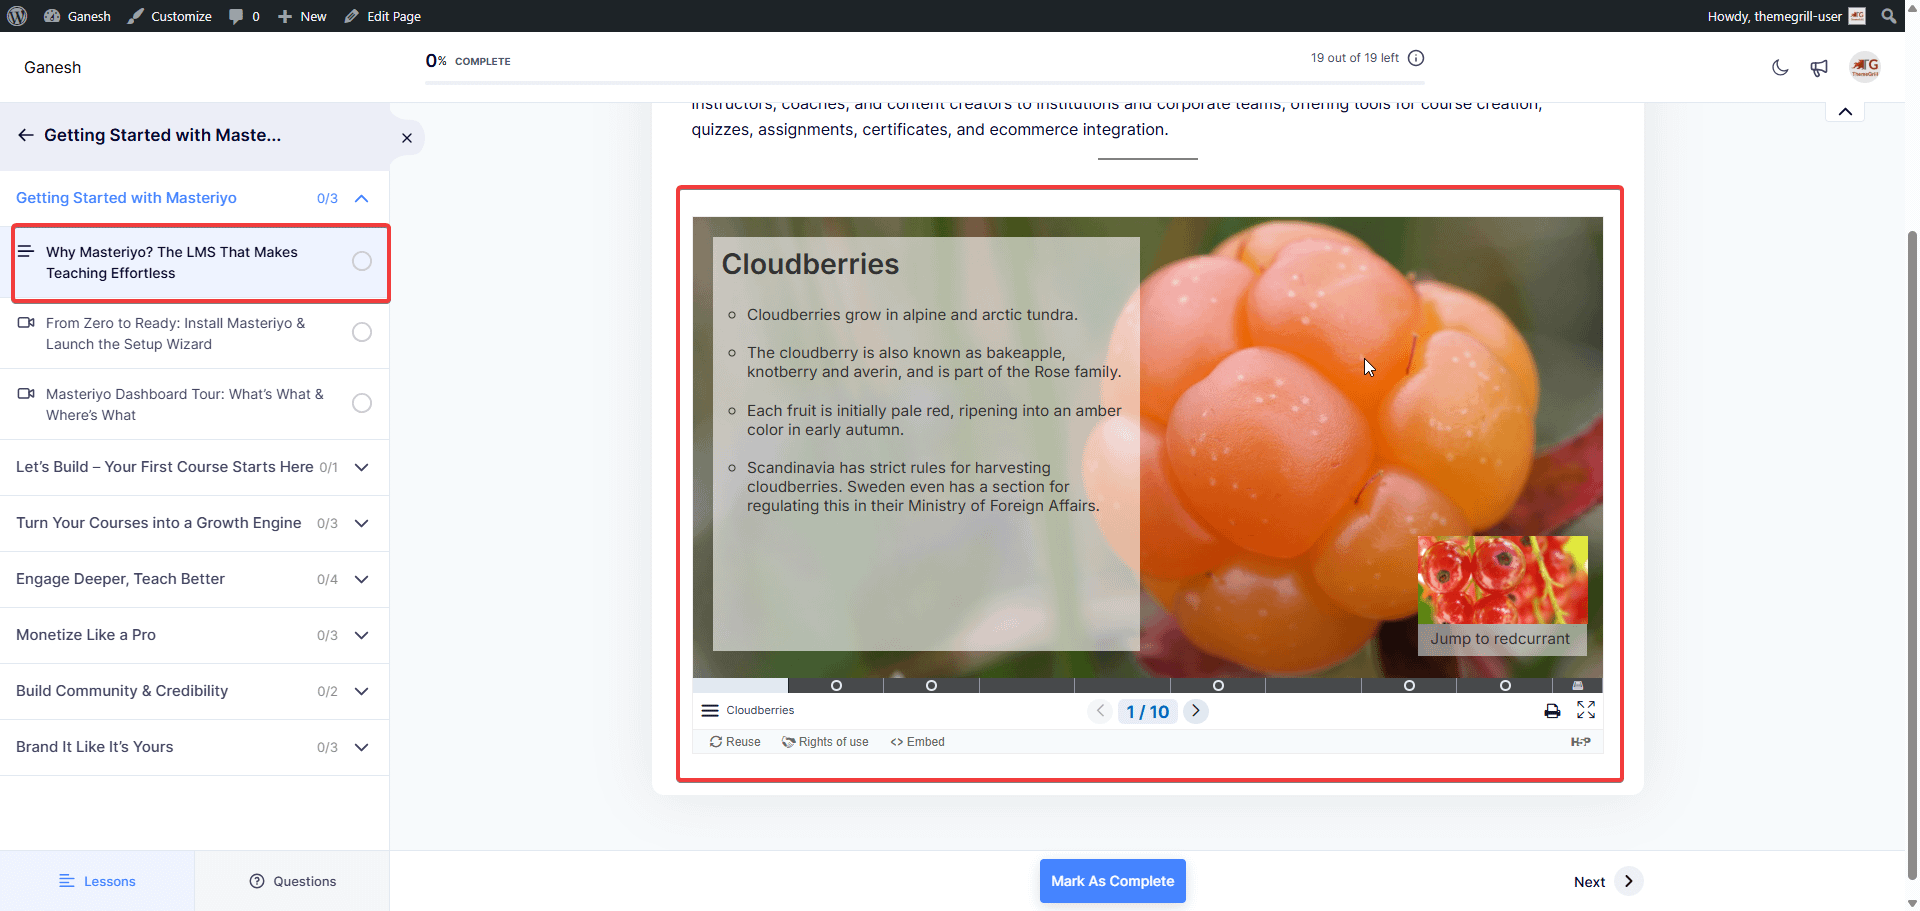1920x911 pixels.
Task: Click the '19 out of 19 left' text
Action: [1355, 58]
